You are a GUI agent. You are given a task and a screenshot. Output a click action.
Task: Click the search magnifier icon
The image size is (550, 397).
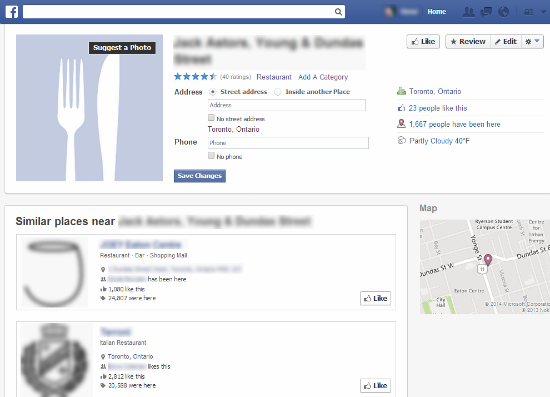pyautogui.click(x=338, y=12)
